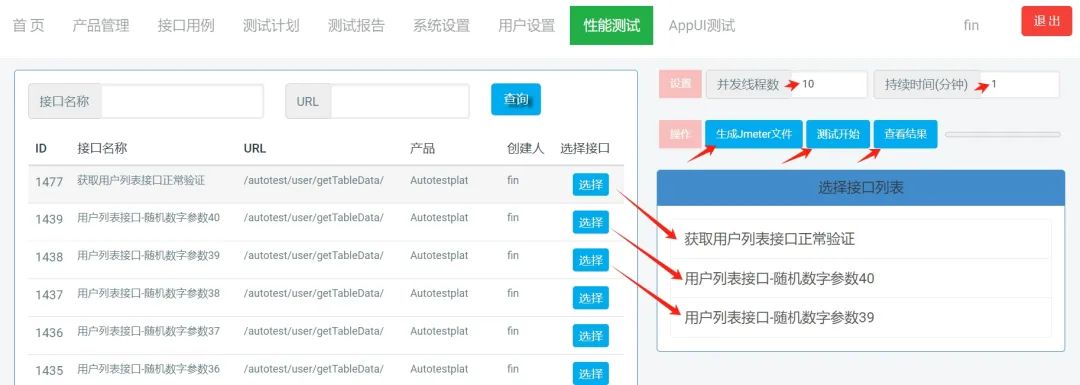Click the ID column header
1080x385 pixels.
pos(41,148)
